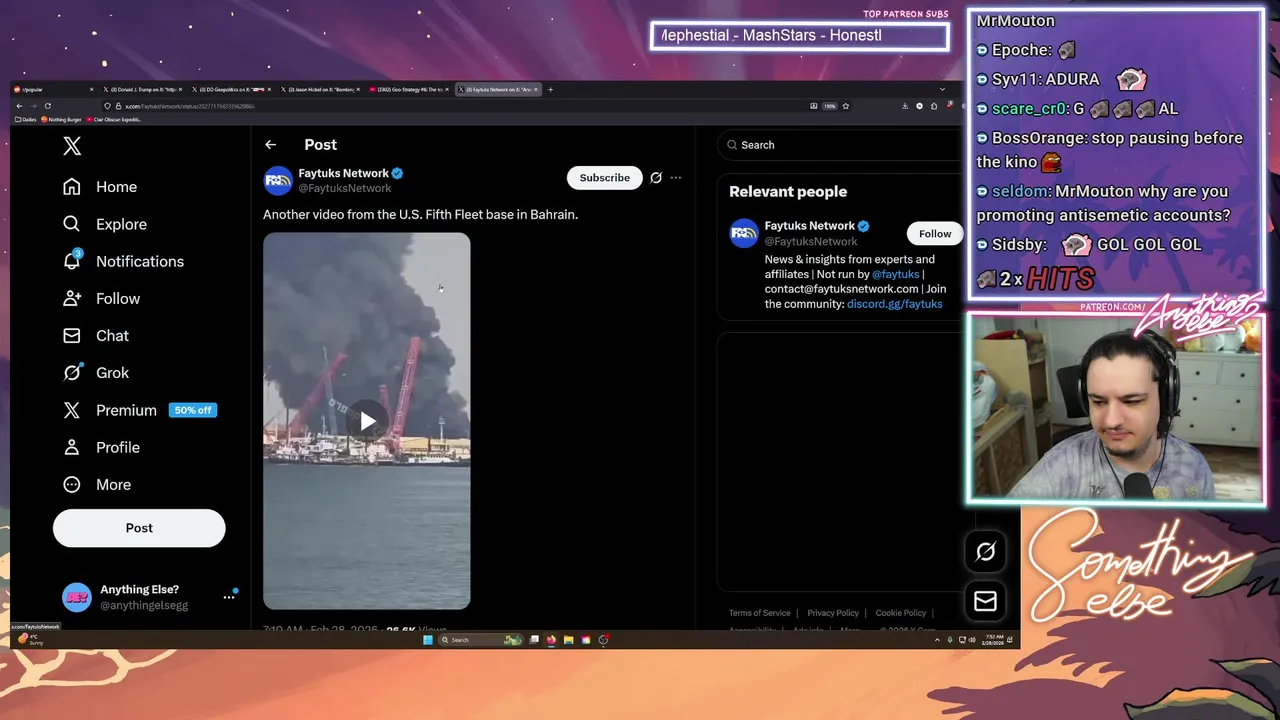Click the Grok explain icon on post
The width and height of the screenshot is (1280, 720).
click(656, 178)
